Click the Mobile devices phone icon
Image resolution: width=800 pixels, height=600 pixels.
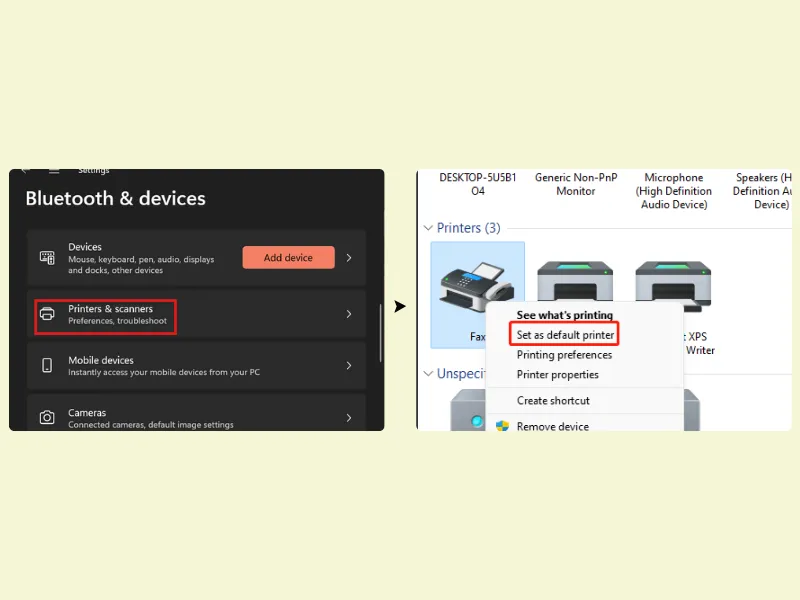pyautogui.click(x=47, y=366)
